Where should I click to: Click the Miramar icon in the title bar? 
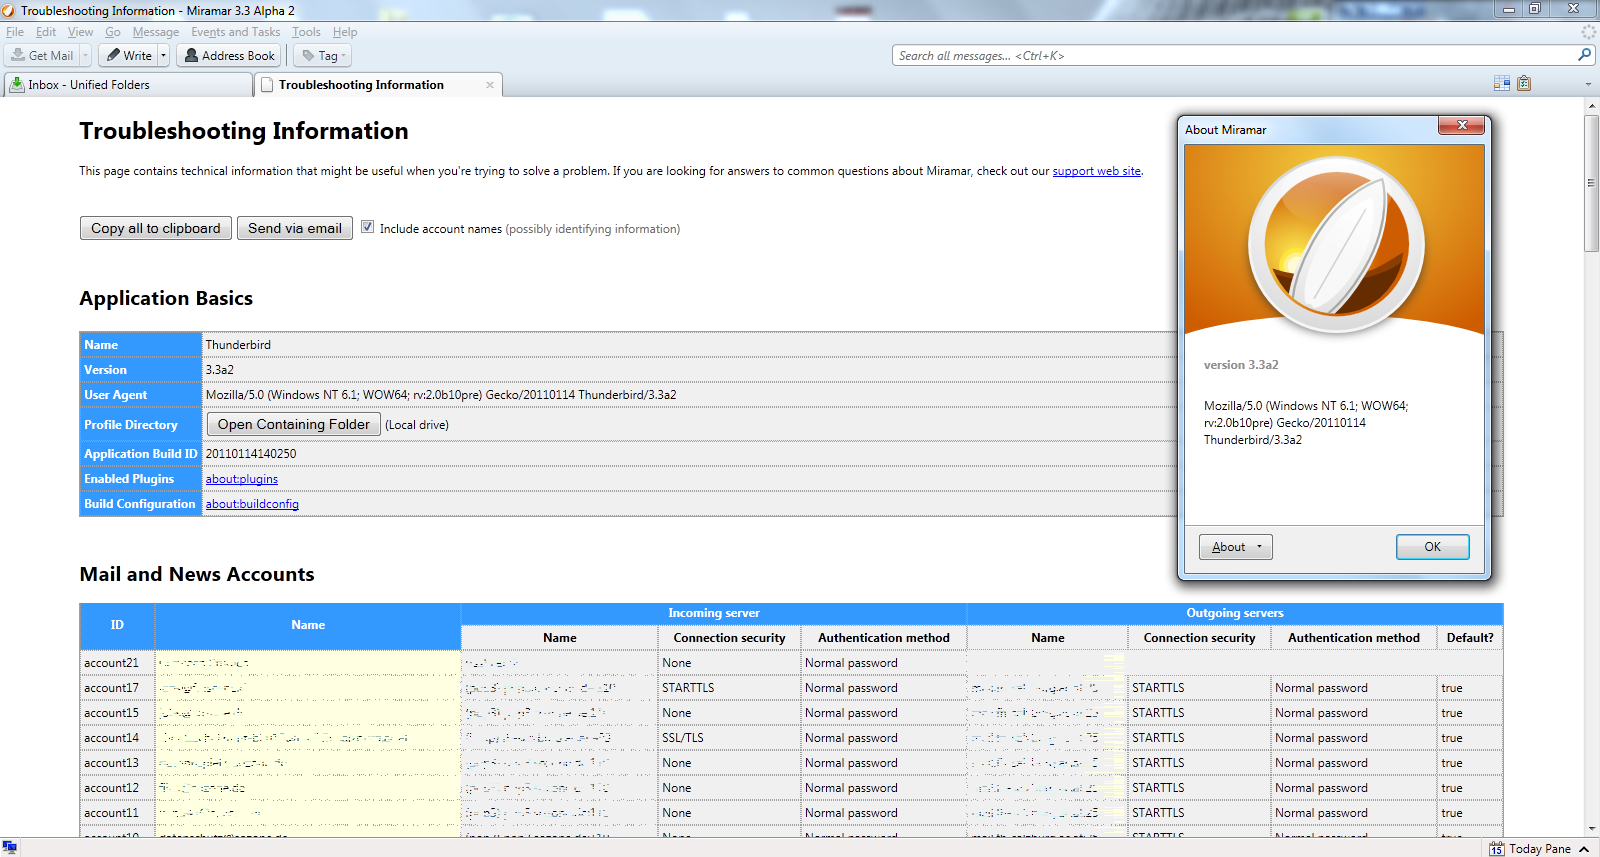click(x=9, y=10)
